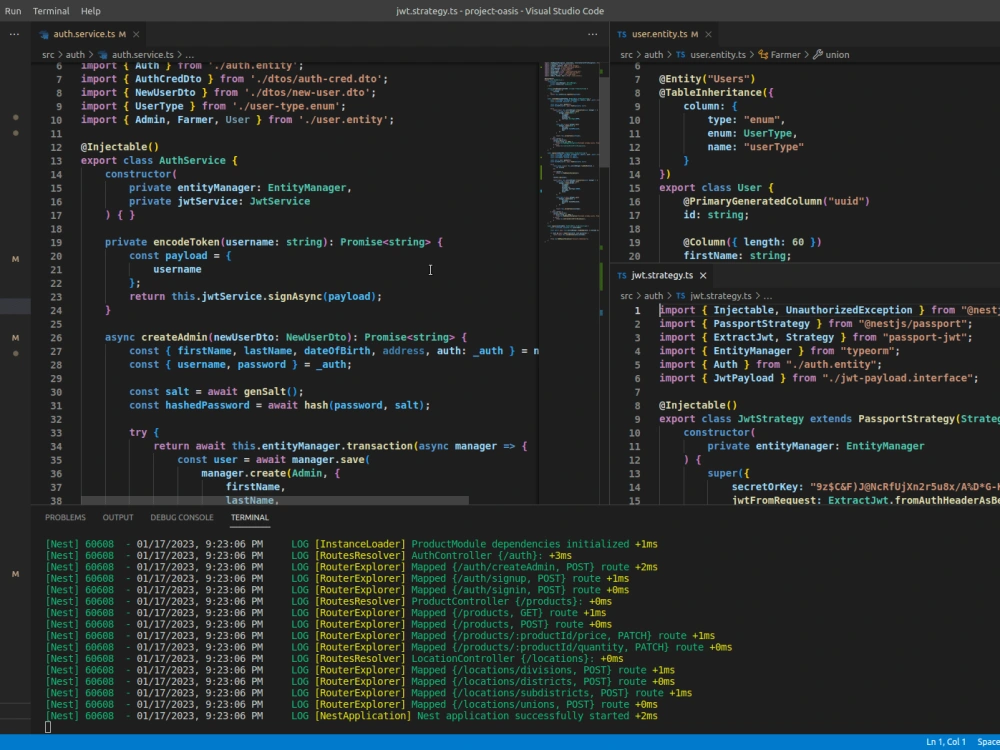Click 'AuthService' class name on line 13
Screen dimensions: 1000x750
tap(193, 161)
